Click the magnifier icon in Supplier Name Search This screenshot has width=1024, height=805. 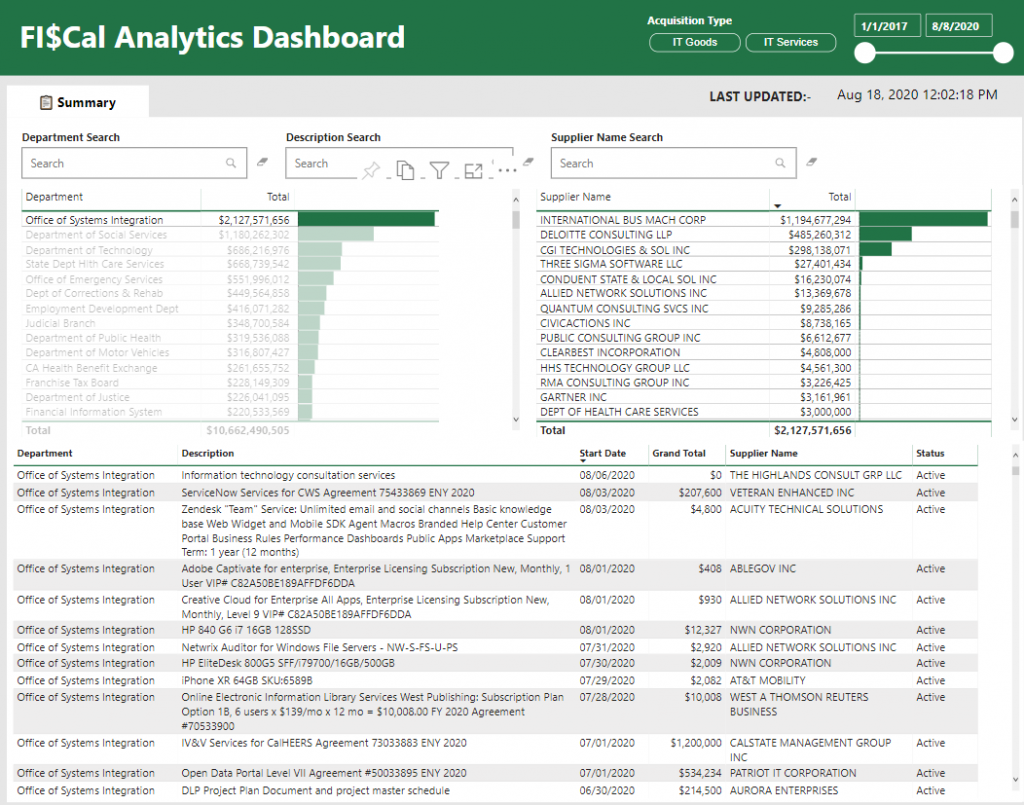[780, 163]
